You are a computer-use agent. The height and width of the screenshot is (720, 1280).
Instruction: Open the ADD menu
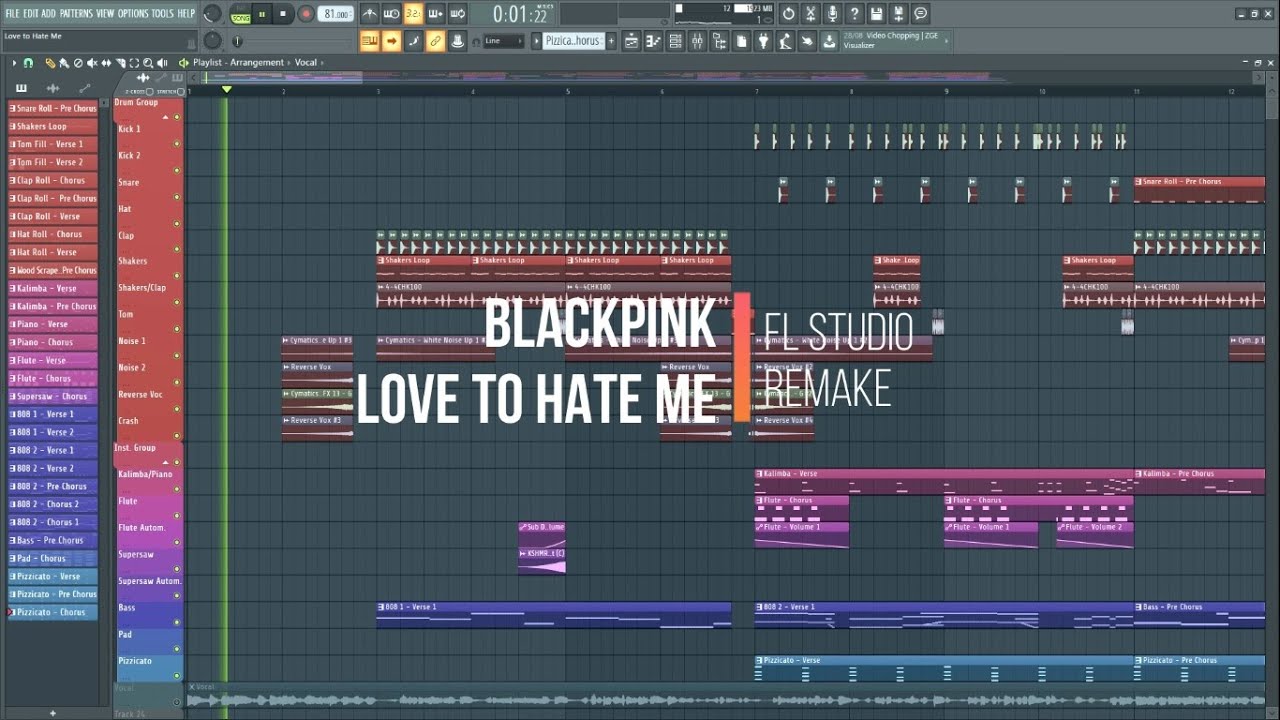click(x=48, y=13)
